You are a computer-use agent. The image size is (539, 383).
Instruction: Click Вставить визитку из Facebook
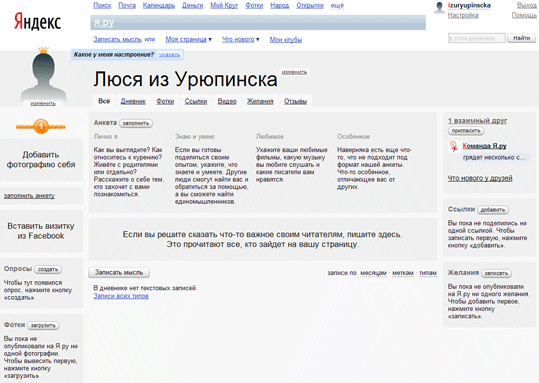point(41,231)
